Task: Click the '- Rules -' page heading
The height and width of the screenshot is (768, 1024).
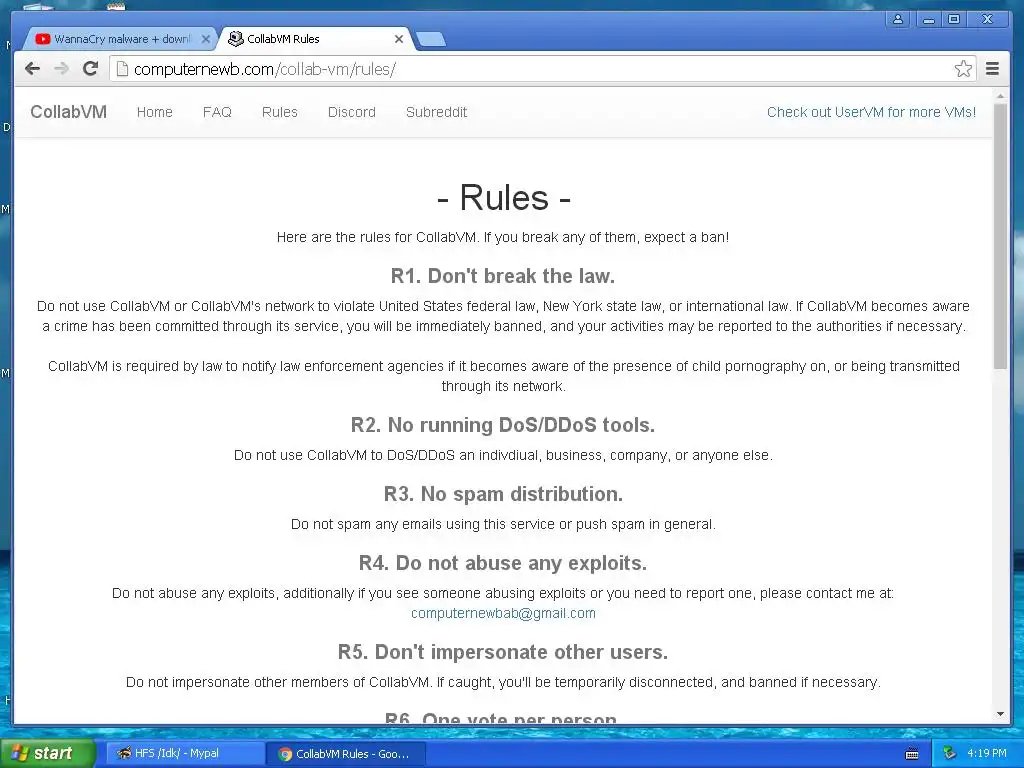Action: click(503, 197)
